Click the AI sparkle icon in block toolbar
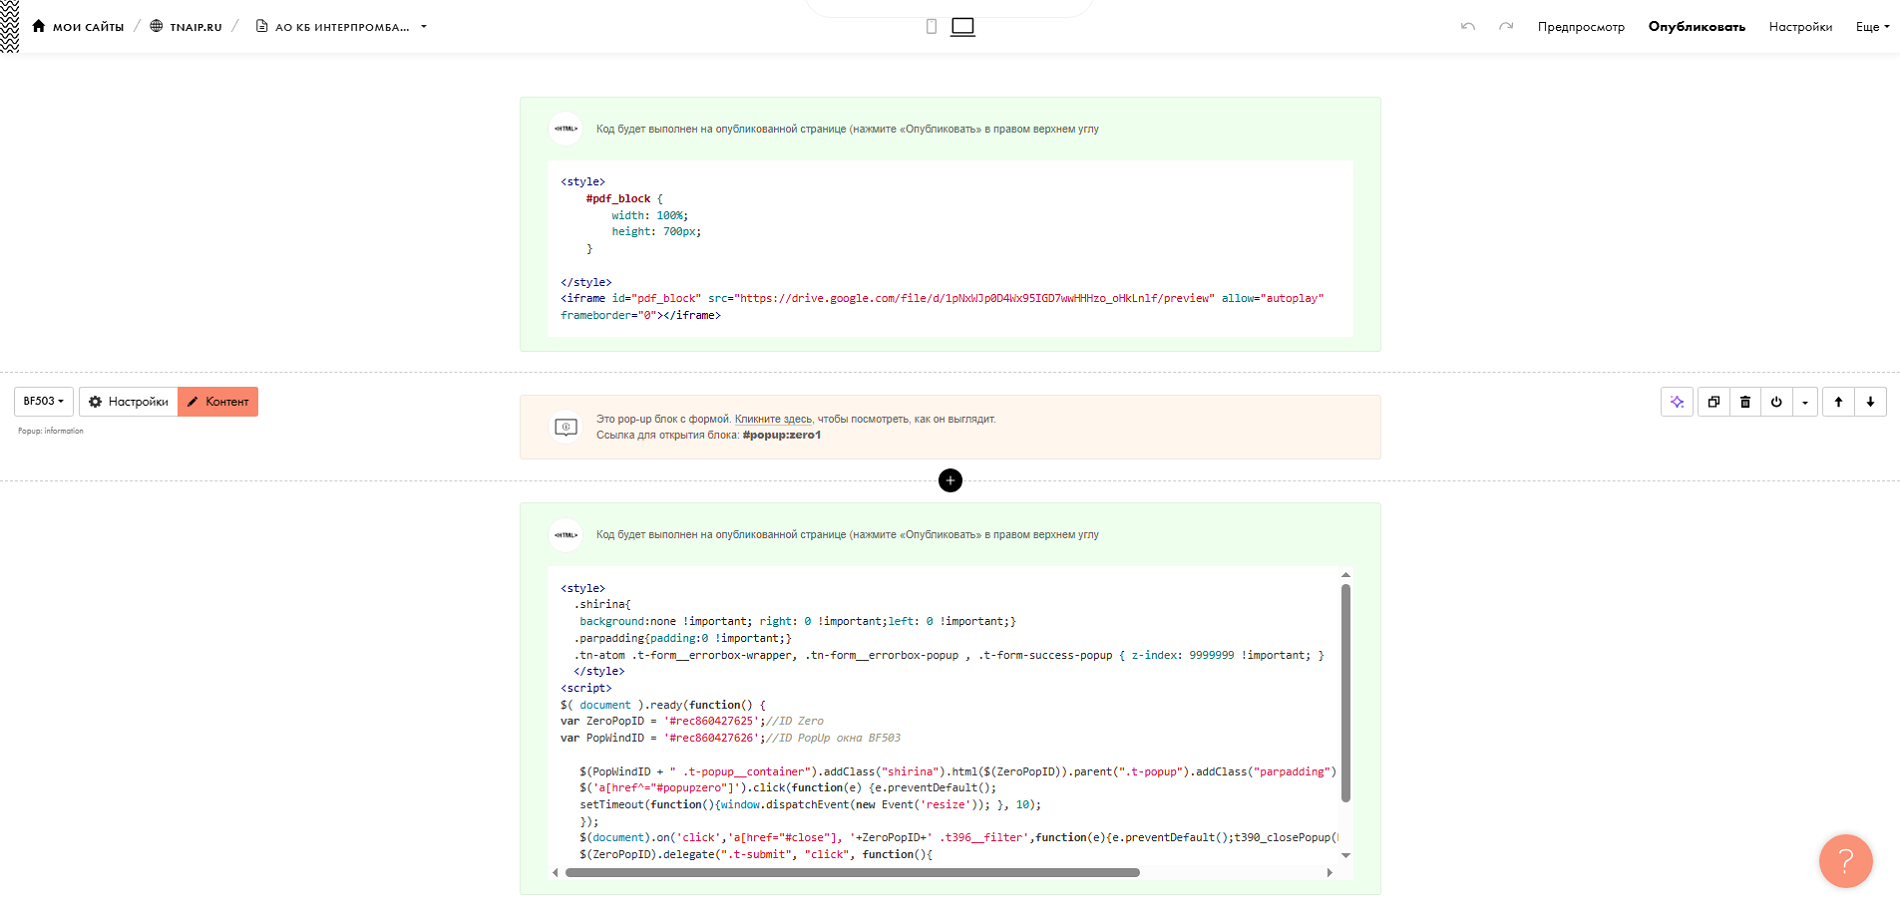The height and width of the screenshot is (914, 1900). [1677, 402]
